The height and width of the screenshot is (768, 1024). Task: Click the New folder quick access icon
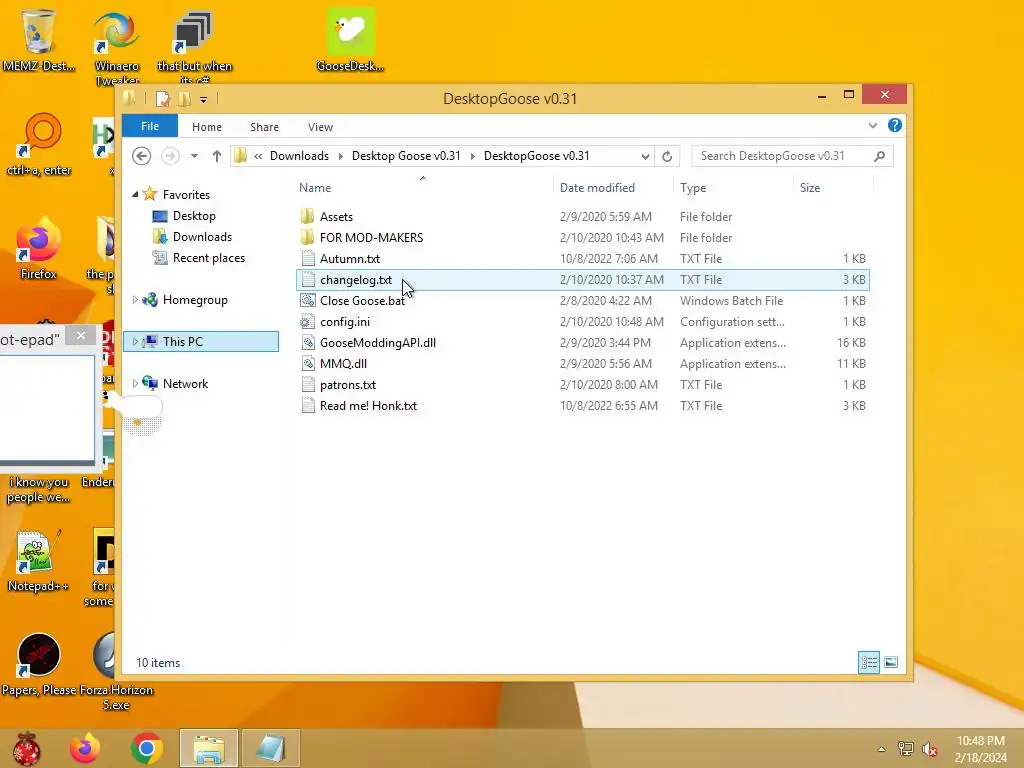[x=185, y=99]
